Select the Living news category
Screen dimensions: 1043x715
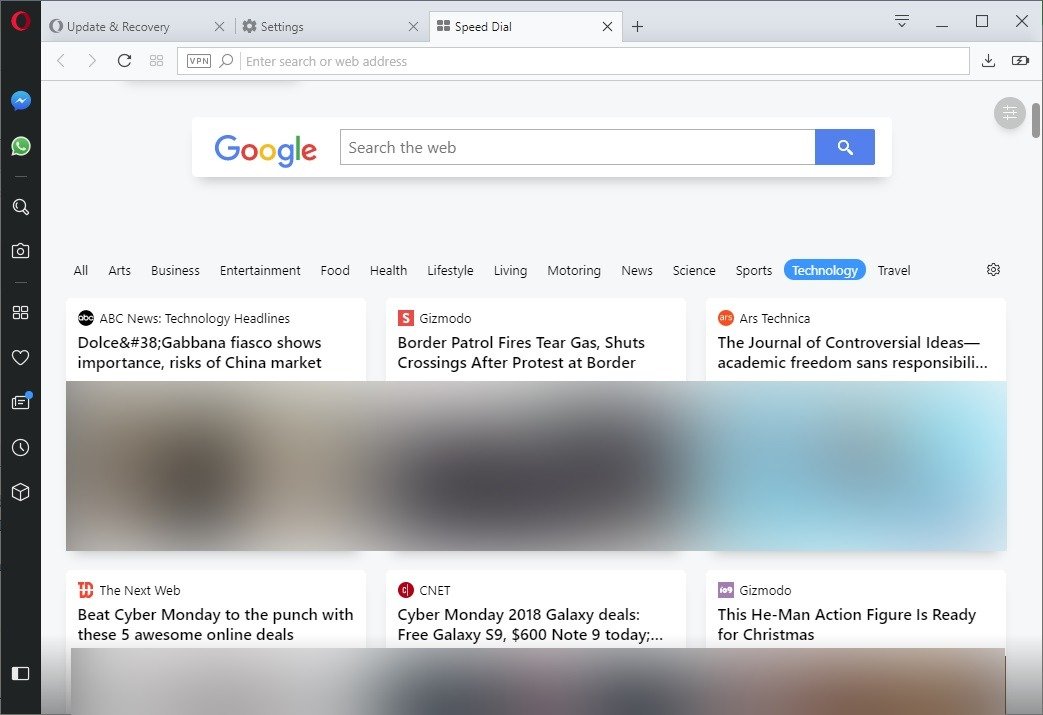coord(510,270)
